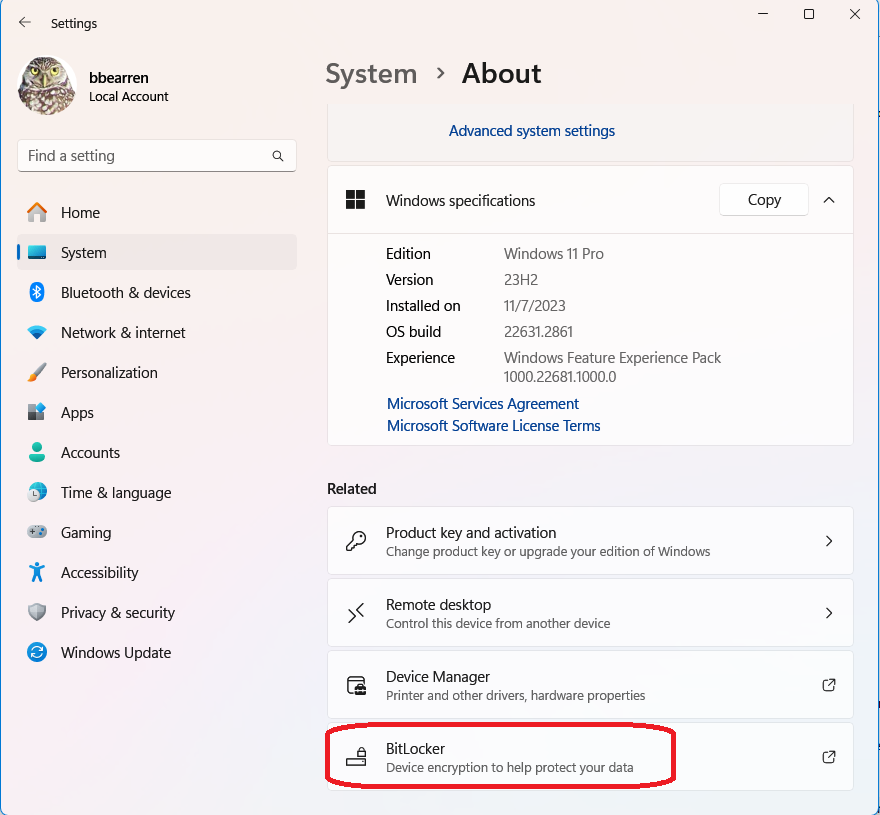
Task: Open the Windows Update refresh icon
Action: click(x=37, y=652)
